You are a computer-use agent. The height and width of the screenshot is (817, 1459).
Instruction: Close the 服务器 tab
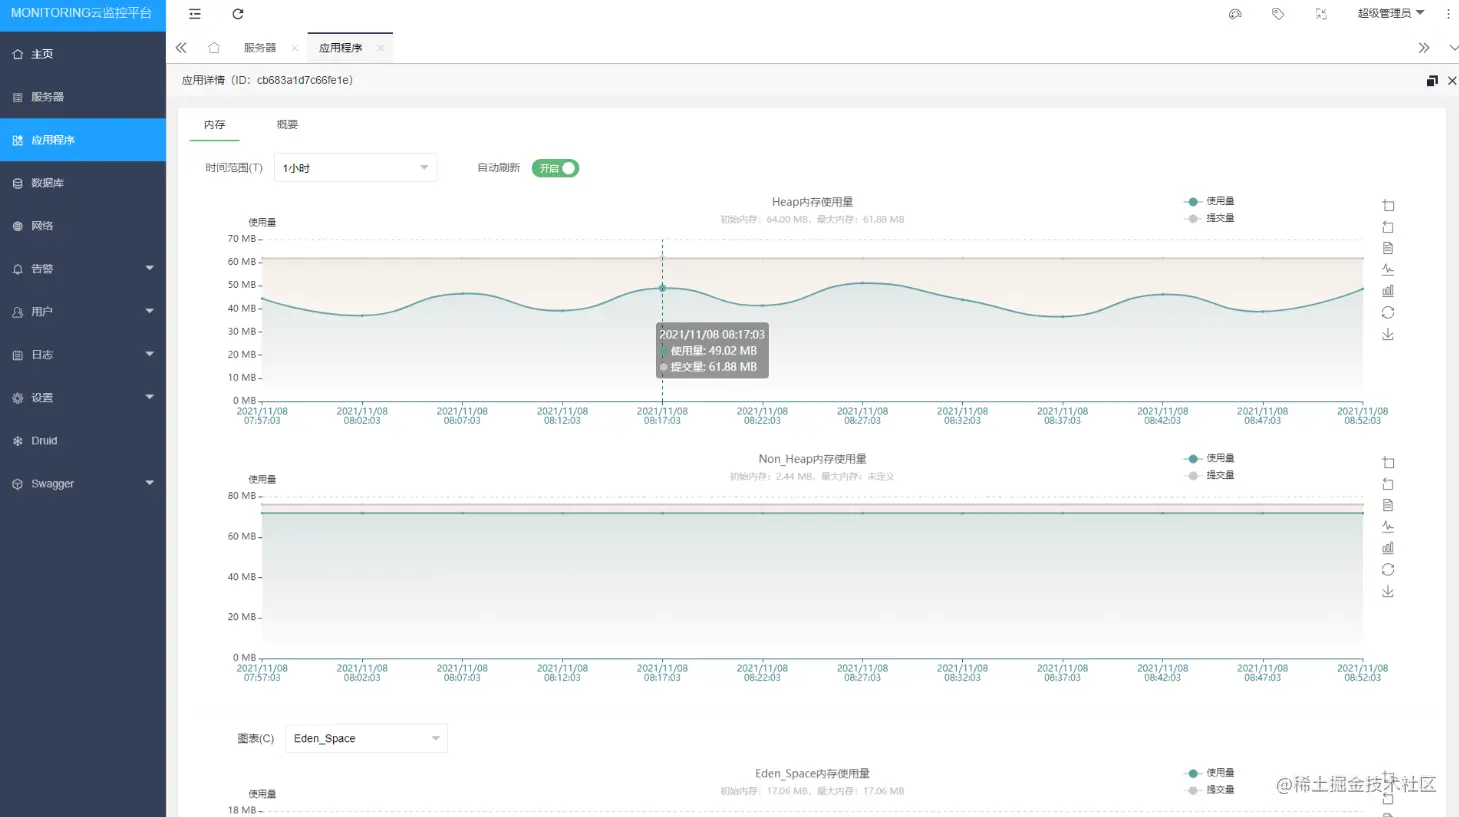click(295, 48)
